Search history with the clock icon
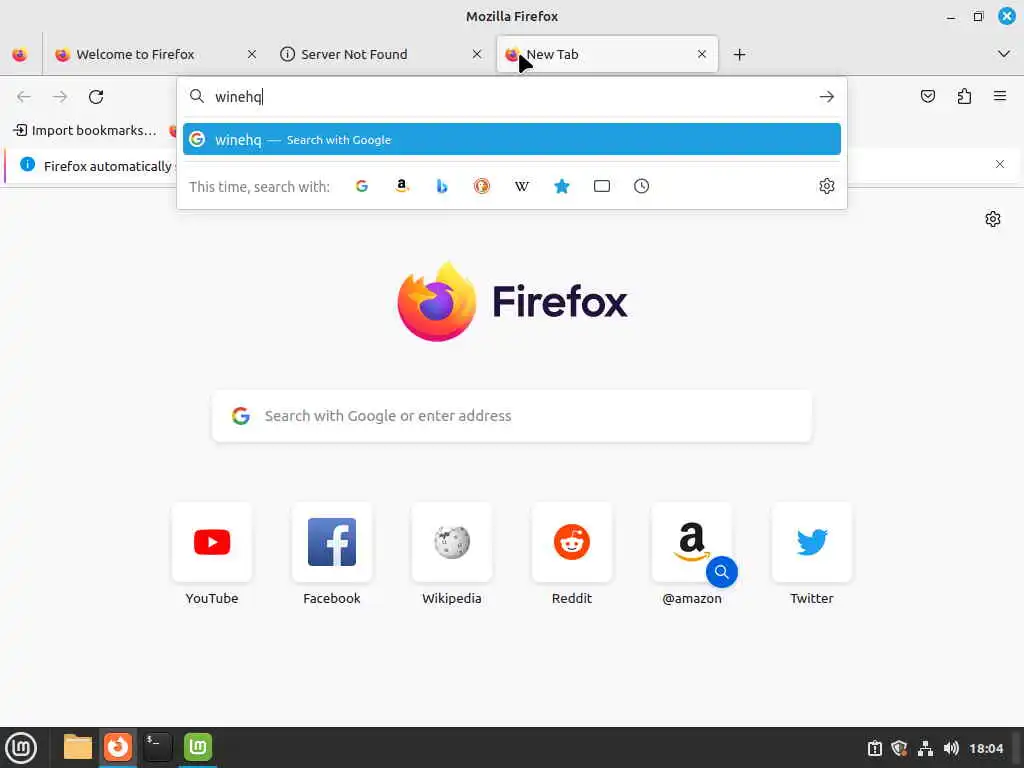The image size is (1024, 768). click(x=641, y=186)
